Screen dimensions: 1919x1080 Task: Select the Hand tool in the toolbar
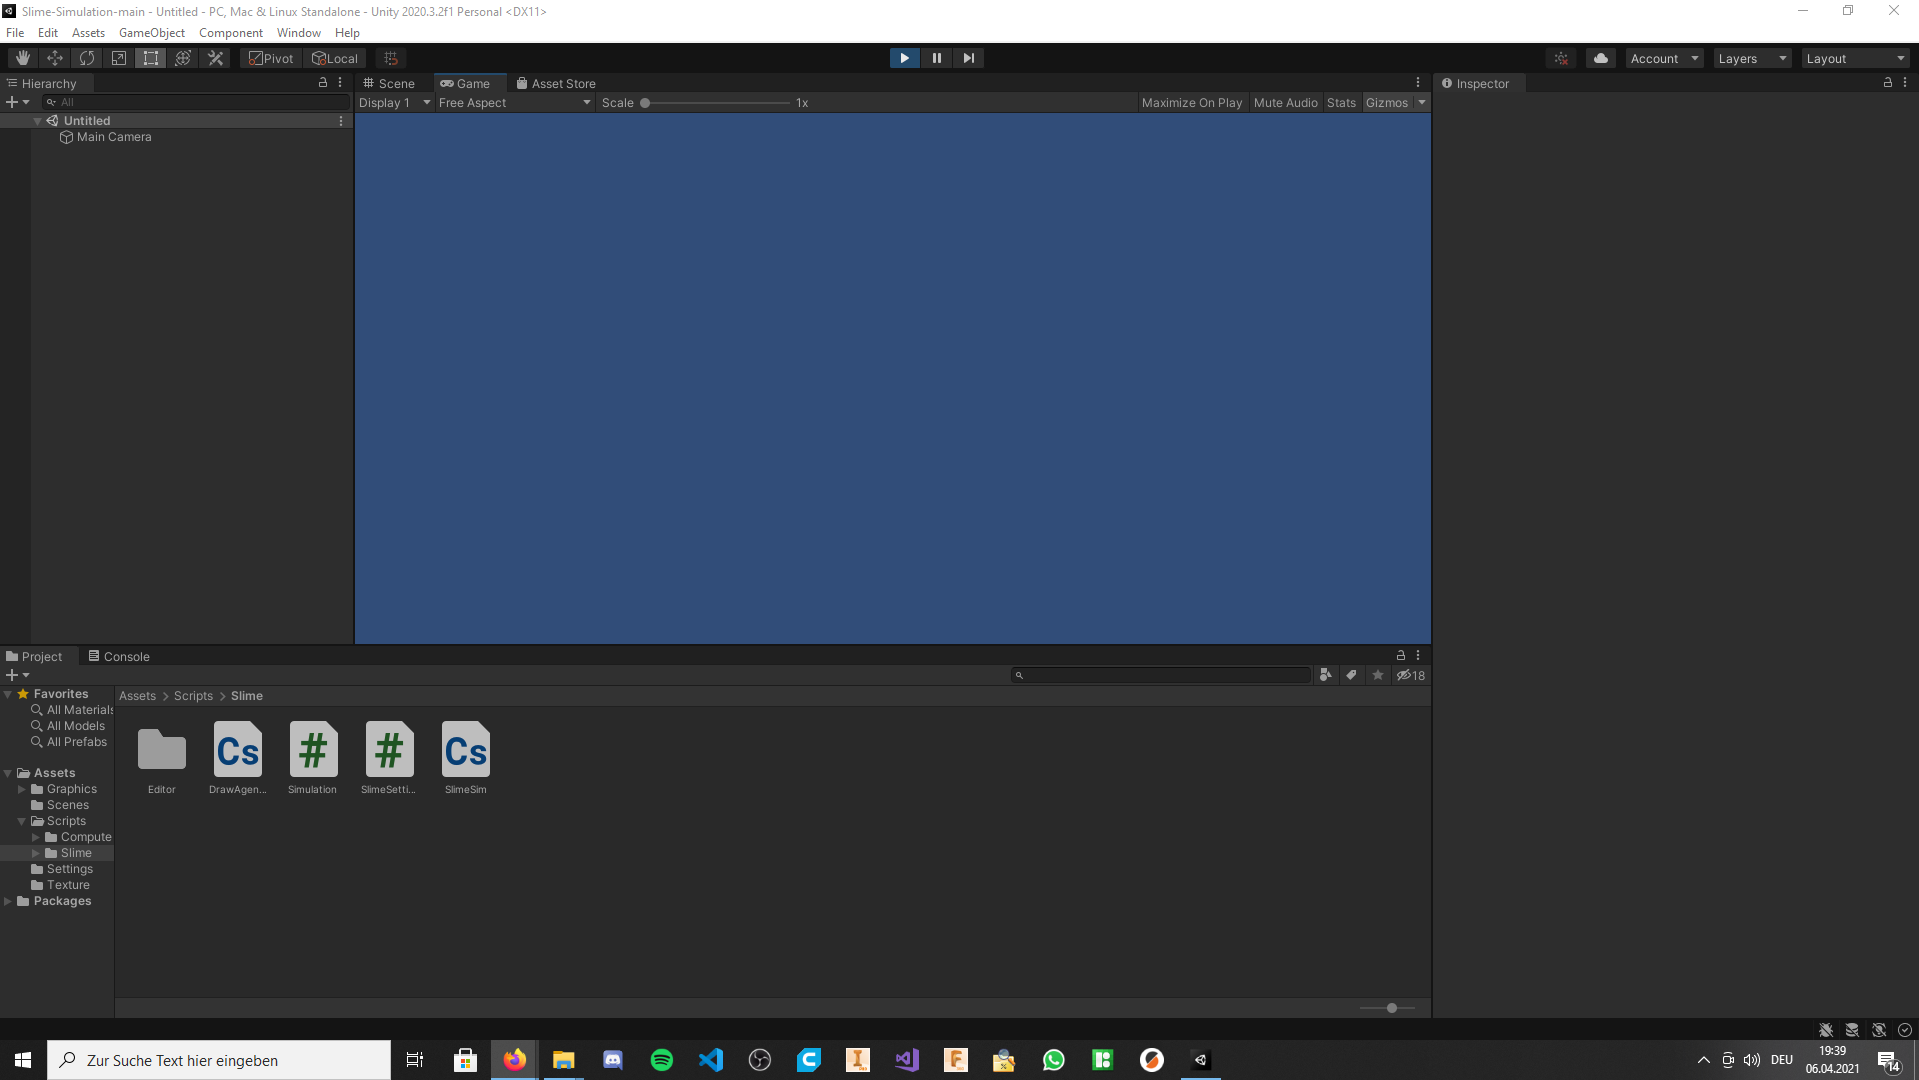pyautogui.click(x=22, y=57)
